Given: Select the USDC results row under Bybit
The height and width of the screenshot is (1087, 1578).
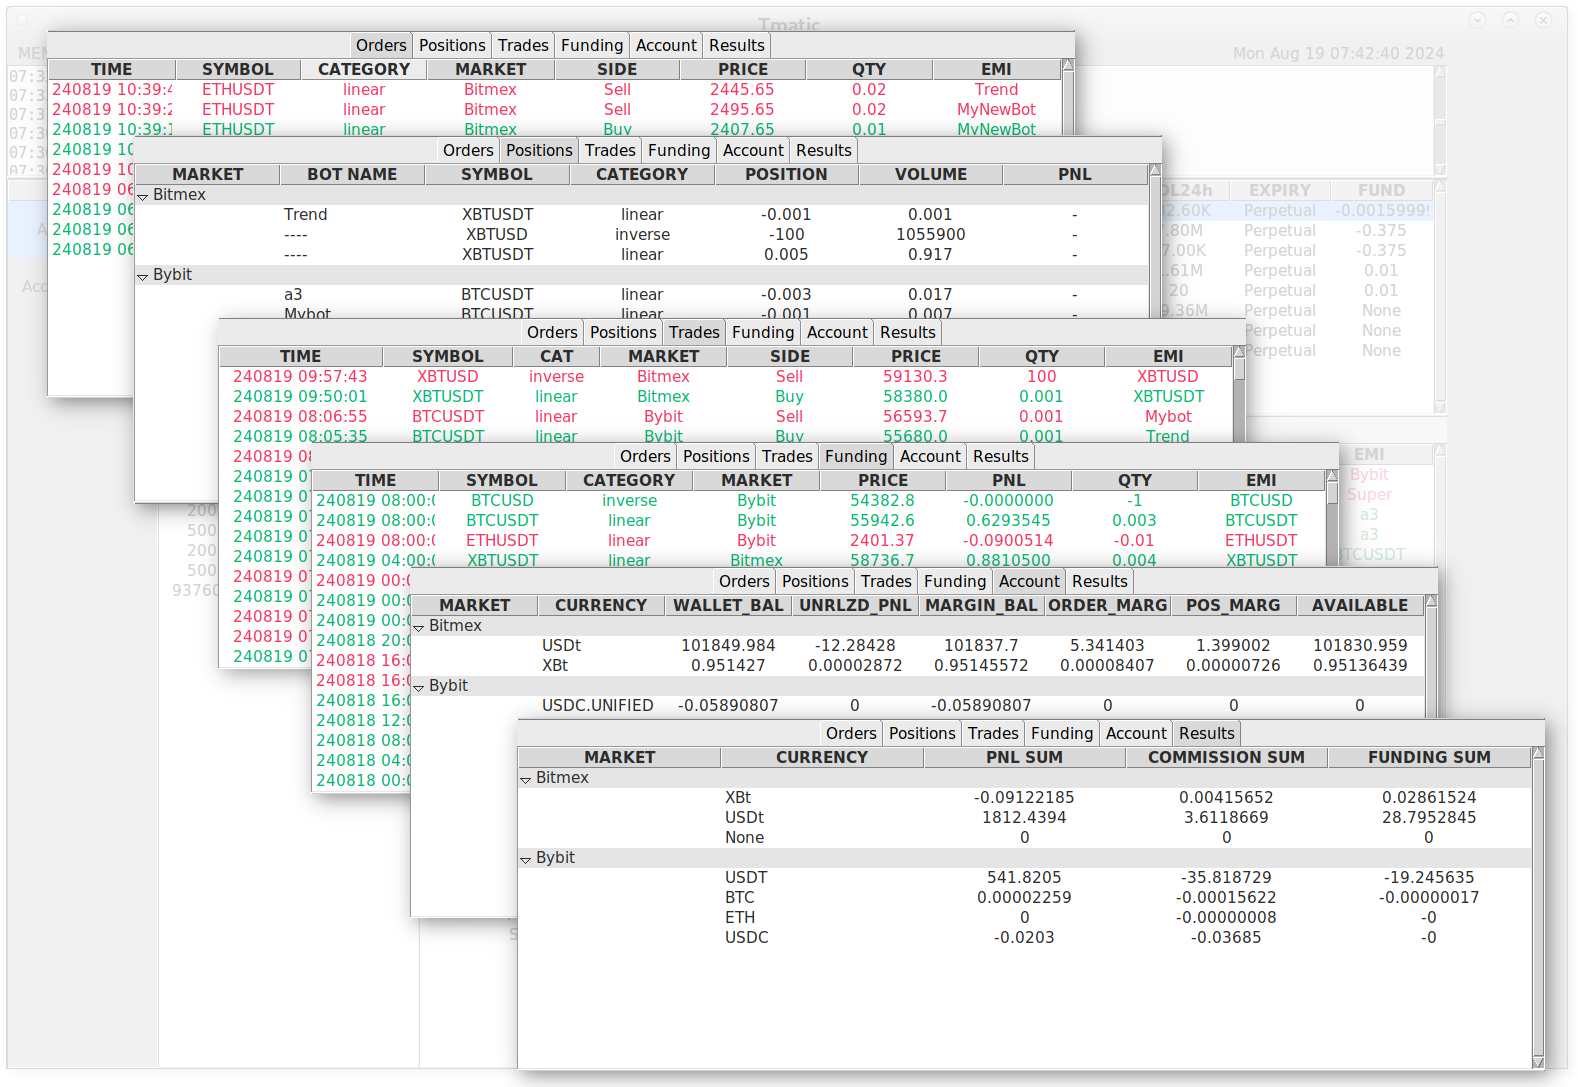Looking at the screenshot, I should (1025, 937).
